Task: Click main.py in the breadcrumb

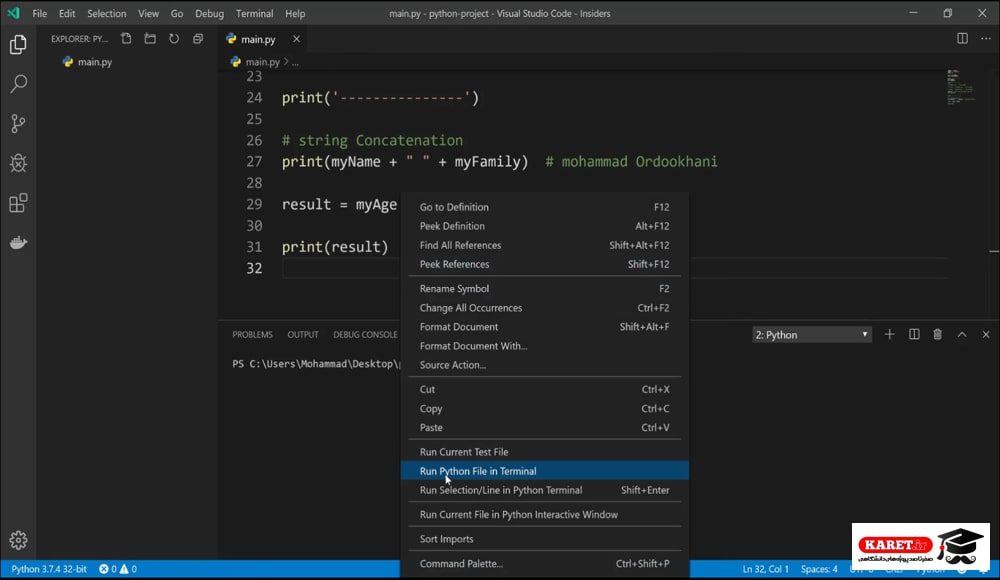Action: point(262,62)
